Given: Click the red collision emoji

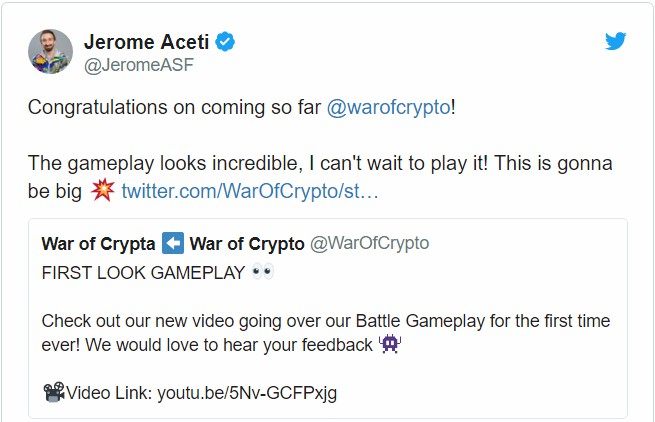Looking at the screenshot, I should (101, 189).
